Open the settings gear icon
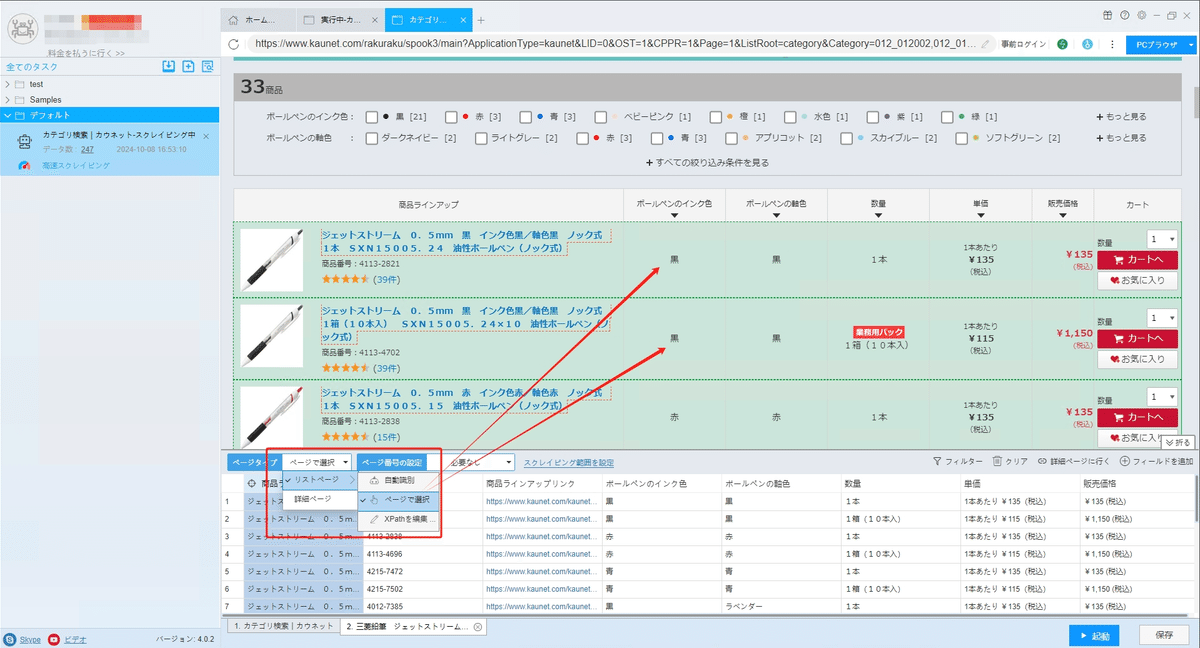This screenshot has width=1200, height=648. (1141, 15)
